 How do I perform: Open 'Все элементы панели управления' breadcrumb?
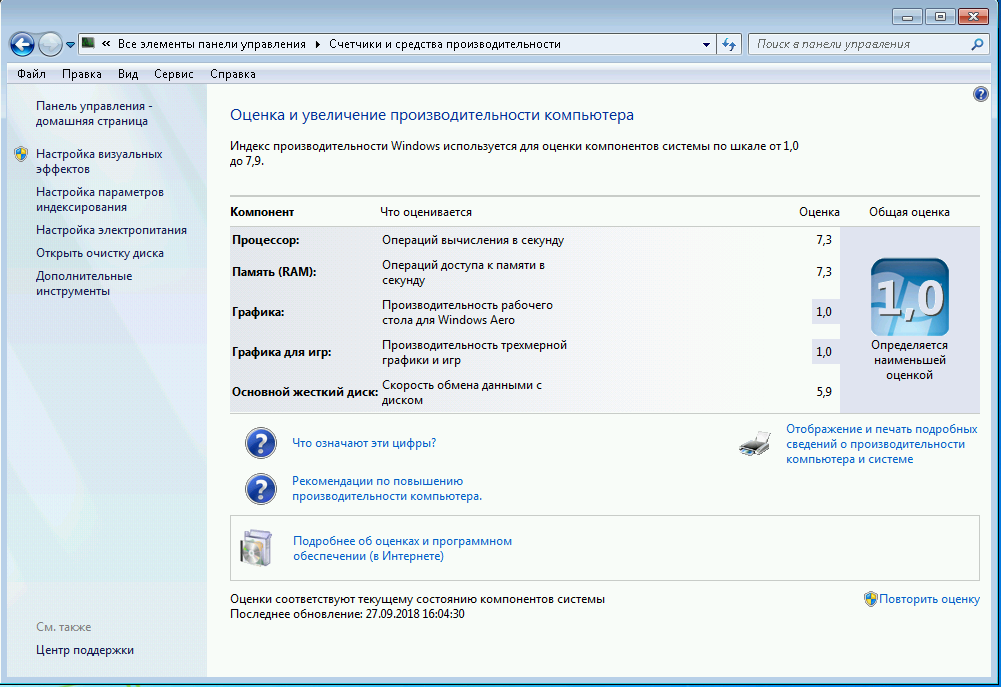(x=212, y=44)
